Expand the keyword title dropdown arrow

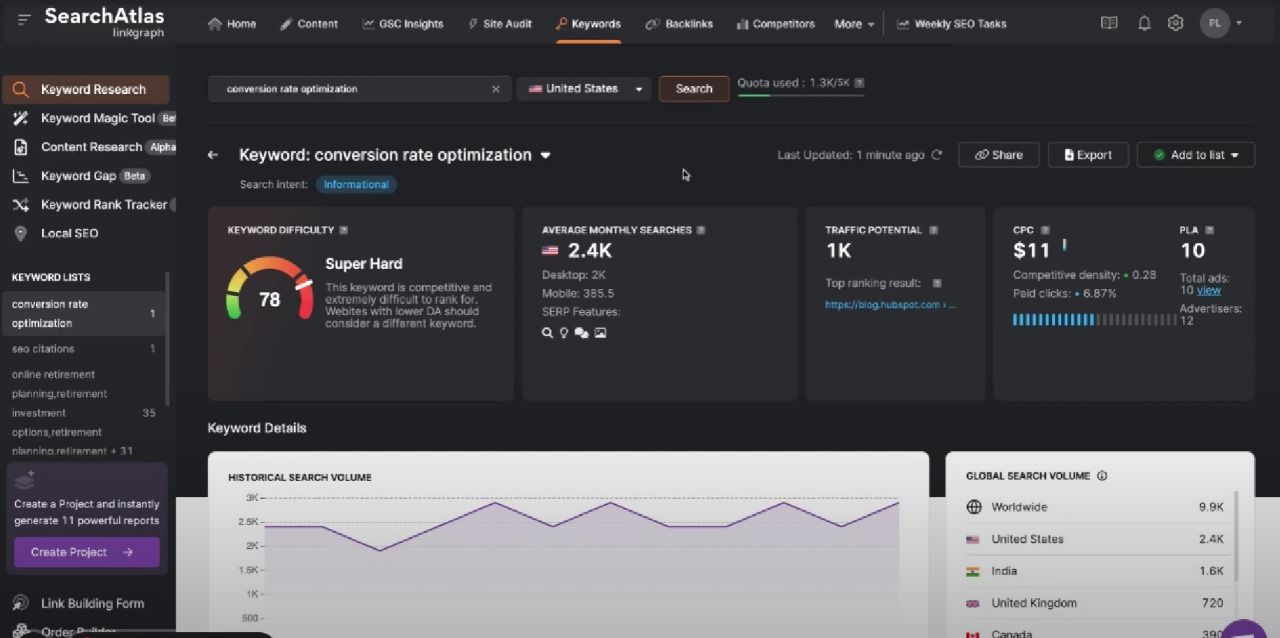pyautogui.click(x=545, y=155)
